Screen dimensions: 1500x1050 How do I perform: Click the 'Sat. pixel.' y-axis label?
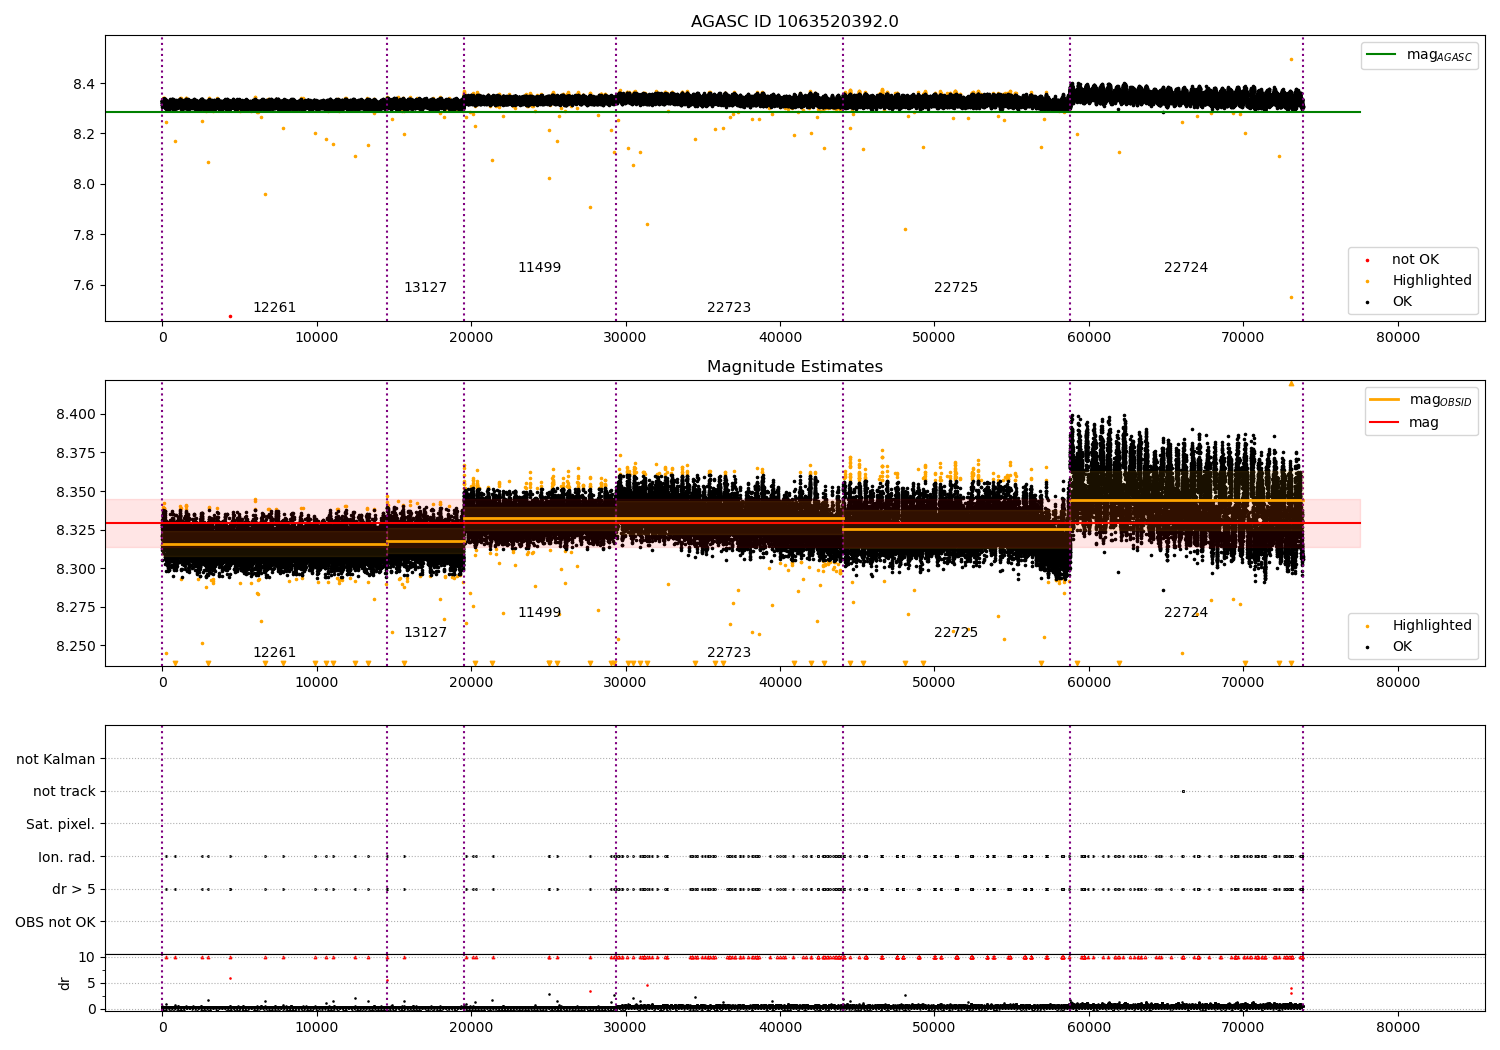(60, 824)
